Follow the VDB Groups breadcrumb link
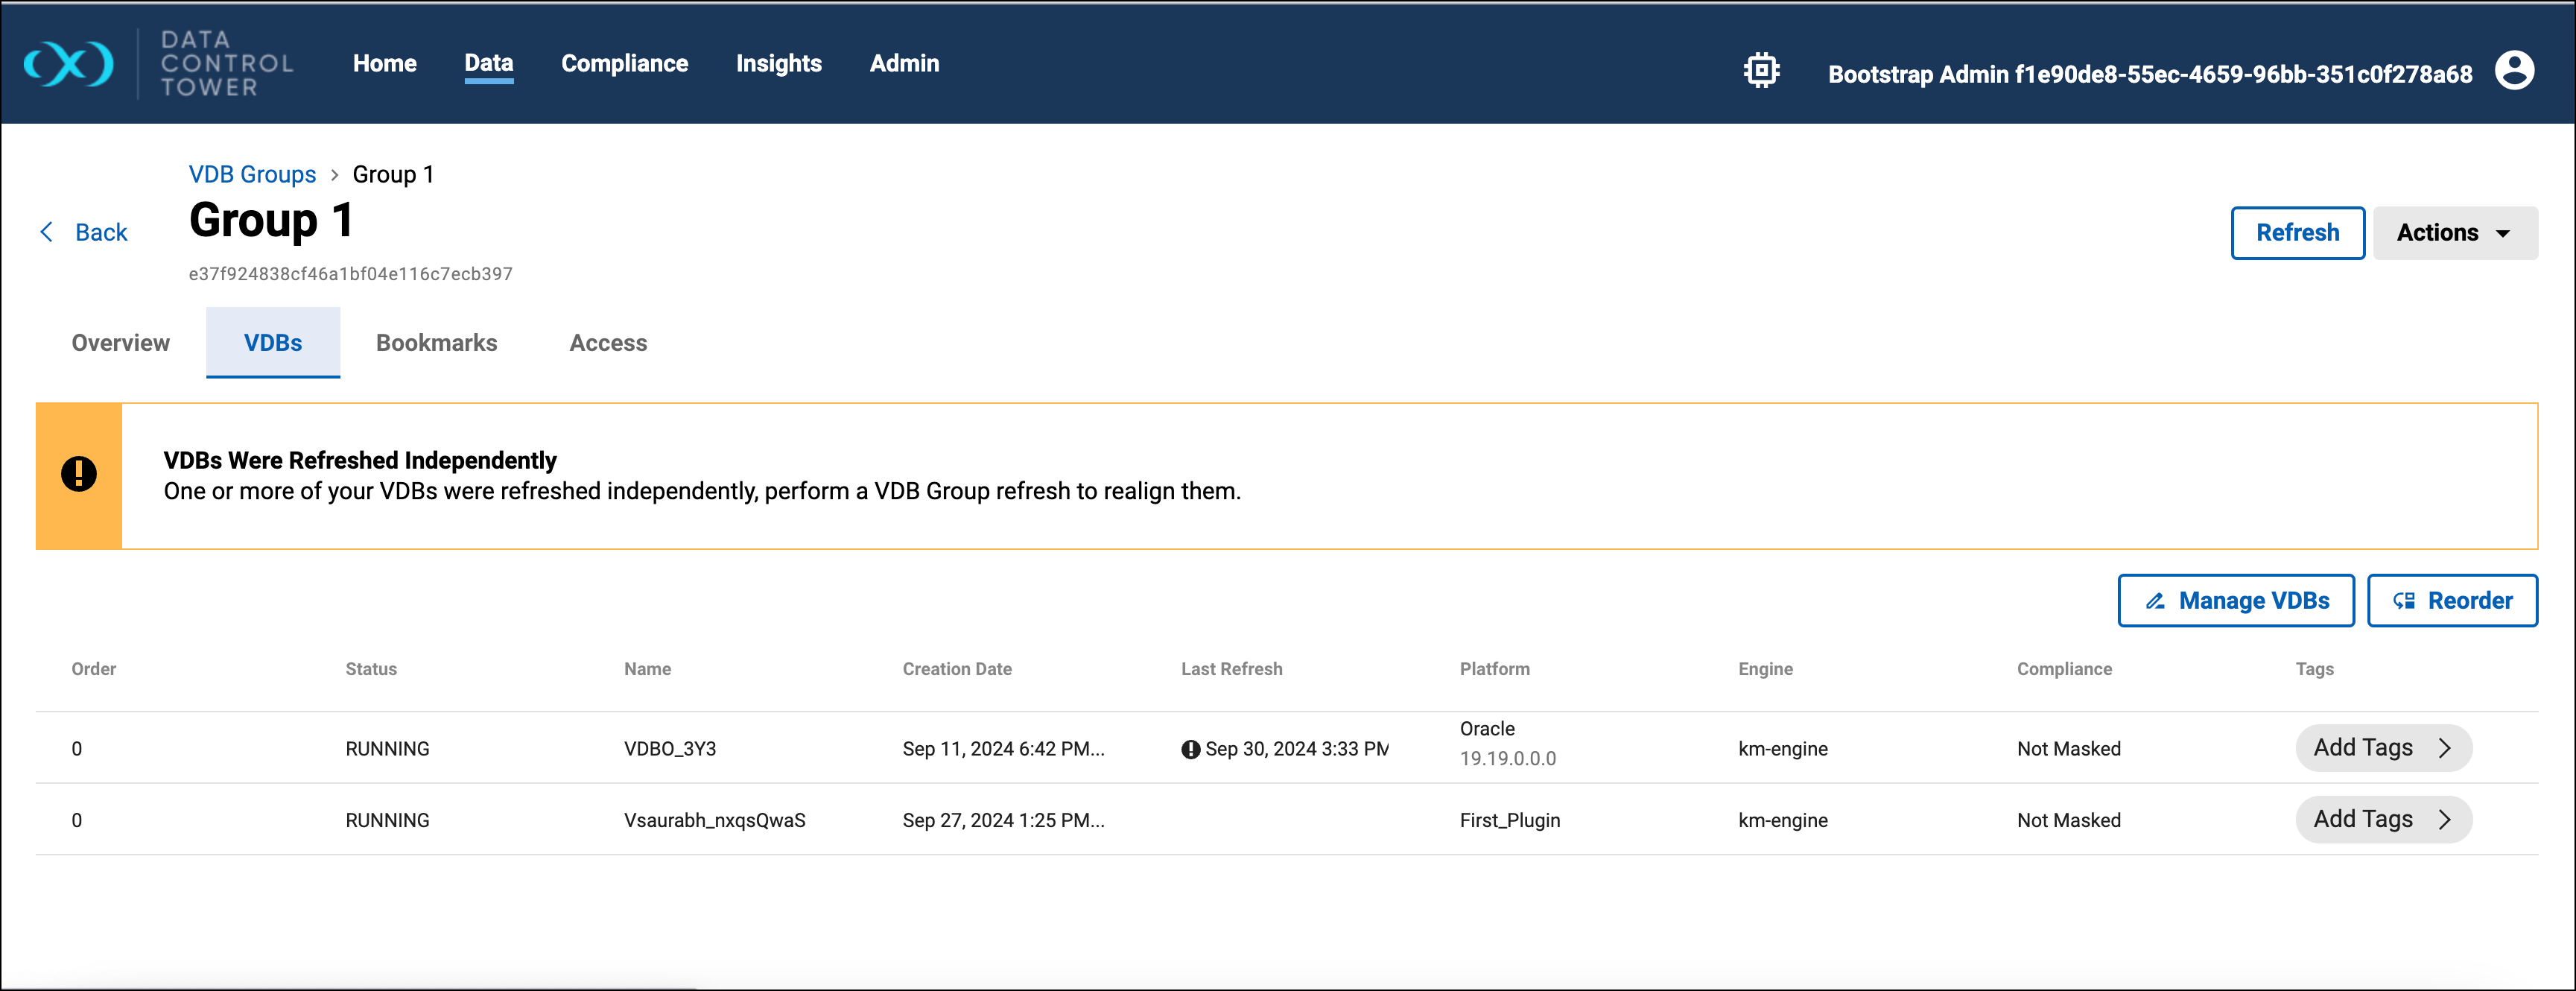This screenshot has width=2576, height=991. 252,174
